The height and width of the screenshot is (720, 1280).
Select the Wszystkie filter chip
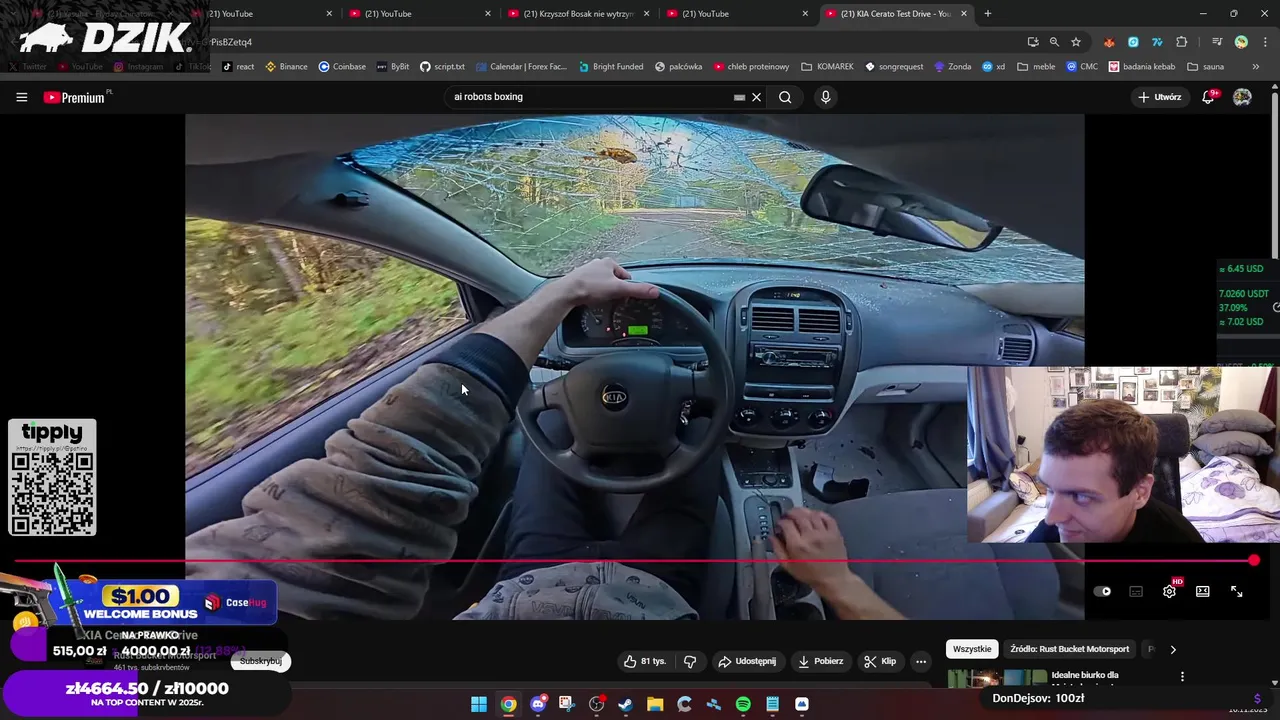(972, 649)
